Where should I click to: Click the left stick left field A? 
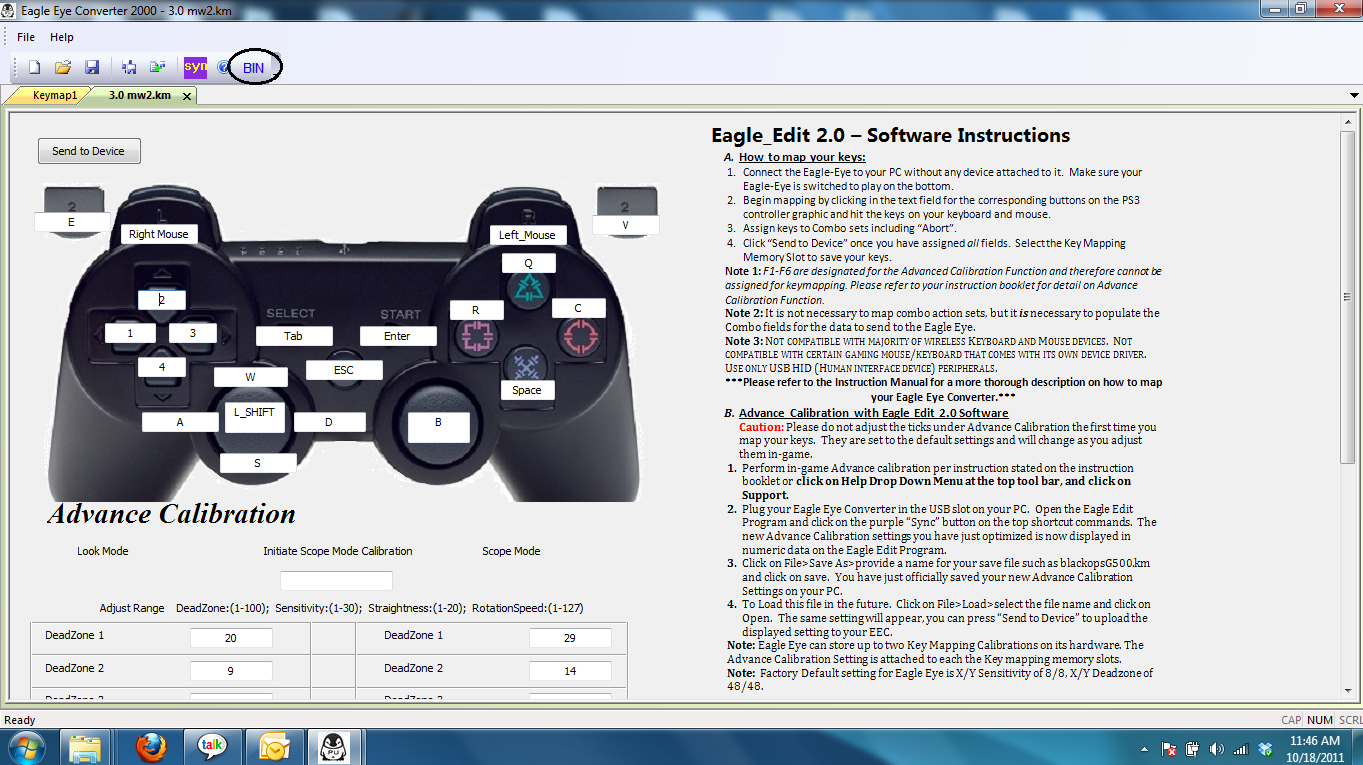point(180,422)
